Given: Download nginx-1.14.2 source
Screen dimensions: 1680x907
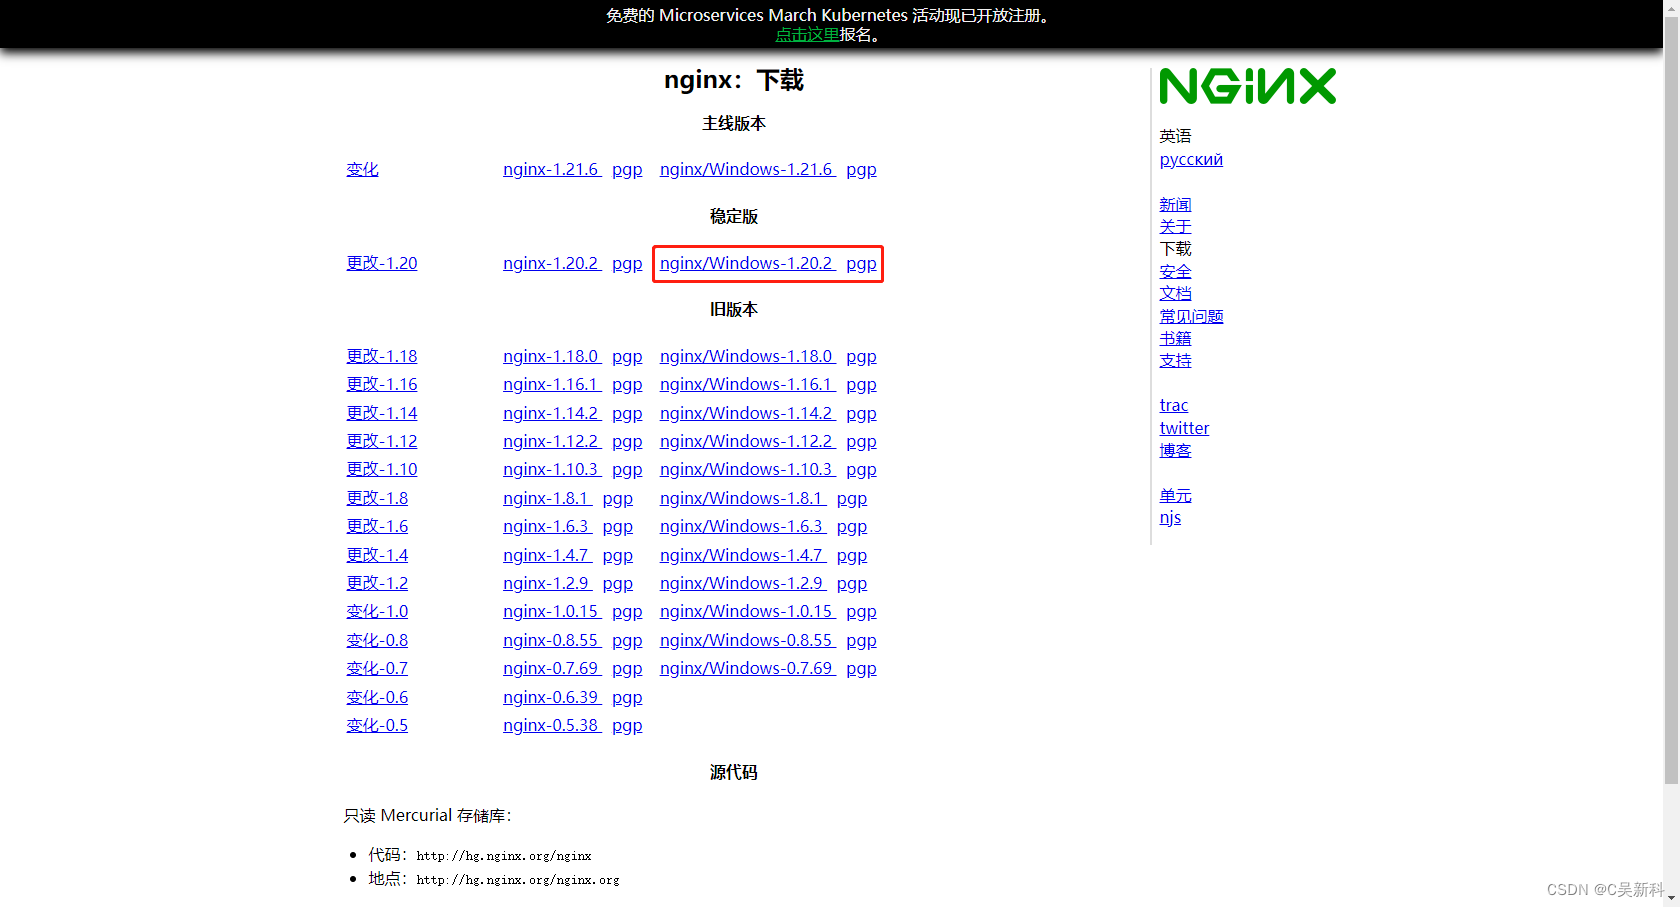Looking at the screenshot, I should (551, 413).
